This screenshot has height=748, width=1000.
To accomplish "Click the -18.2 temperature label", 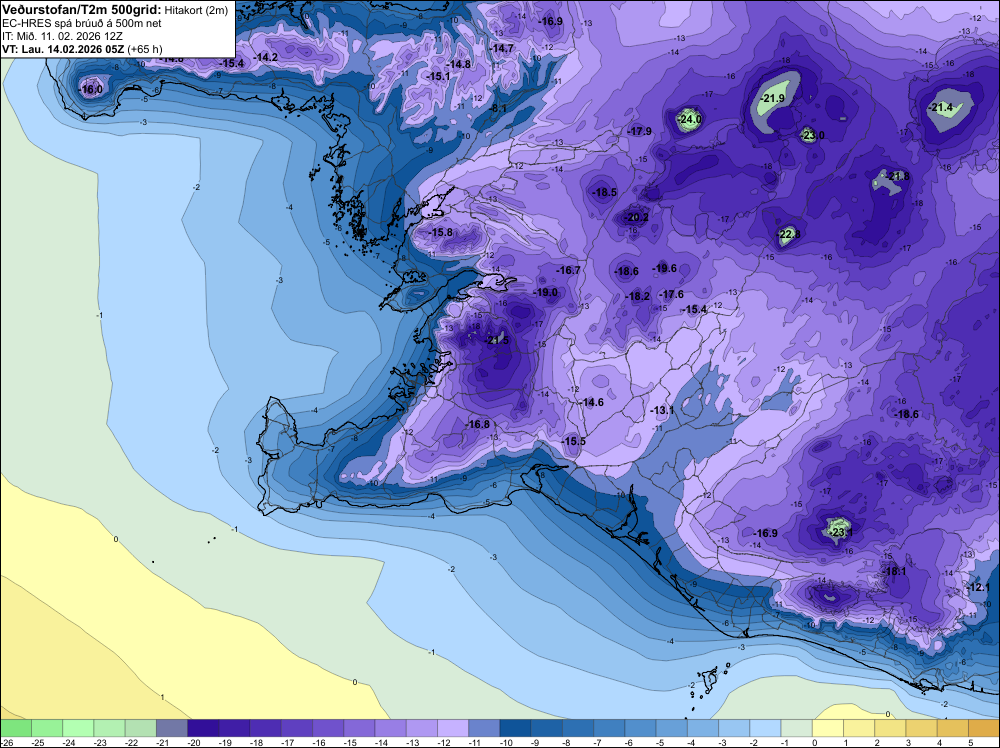I will 638,297.
